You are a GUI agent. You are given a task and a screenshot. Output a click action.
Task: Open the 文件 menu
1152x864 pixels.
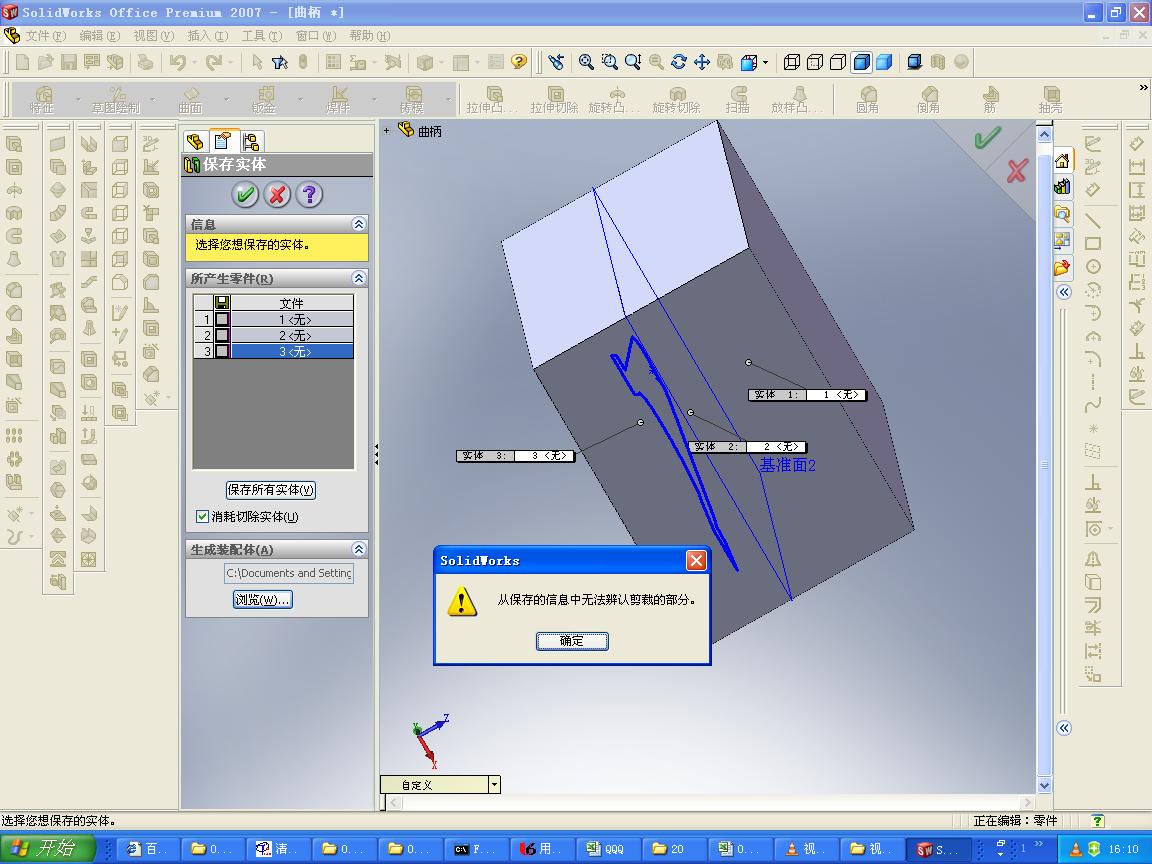click(45, 35)
